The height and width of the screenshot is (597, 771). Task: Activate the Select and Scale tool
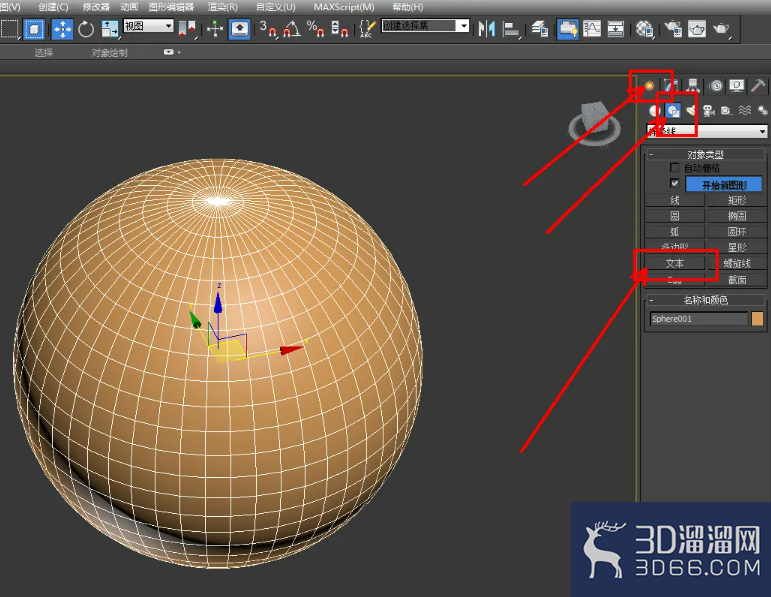109,29
